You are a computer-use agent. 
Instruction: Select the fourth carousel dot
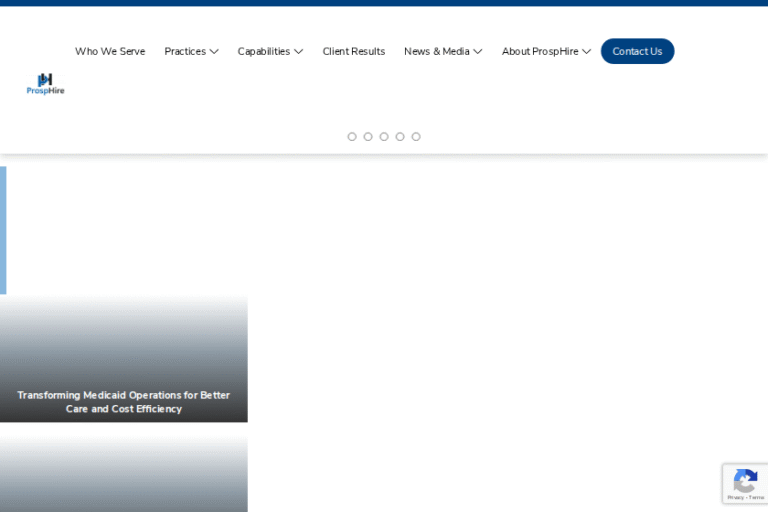point(400,137)
